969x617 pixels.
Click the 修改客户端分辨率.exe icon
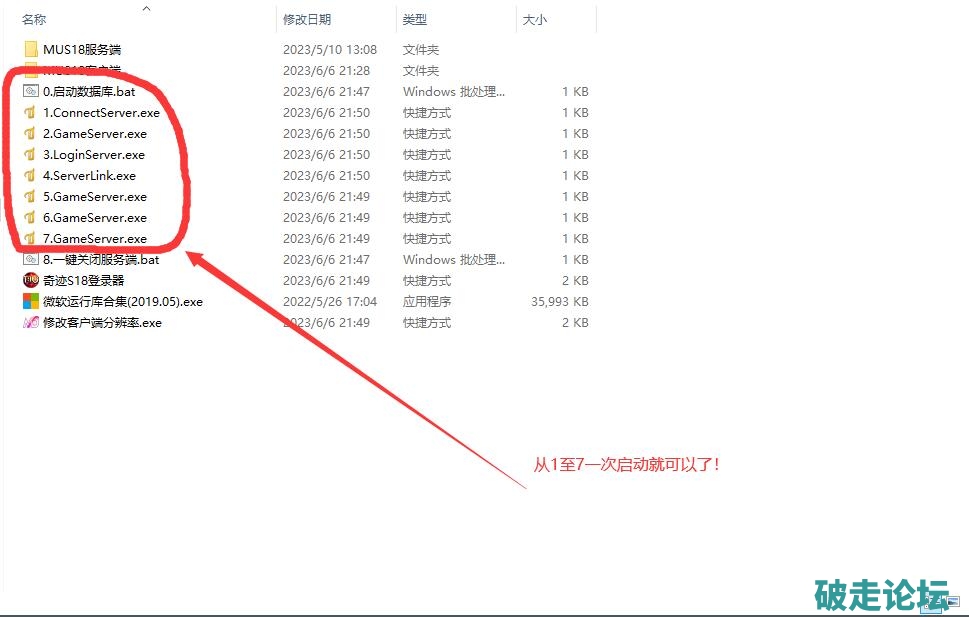(30, 322)
